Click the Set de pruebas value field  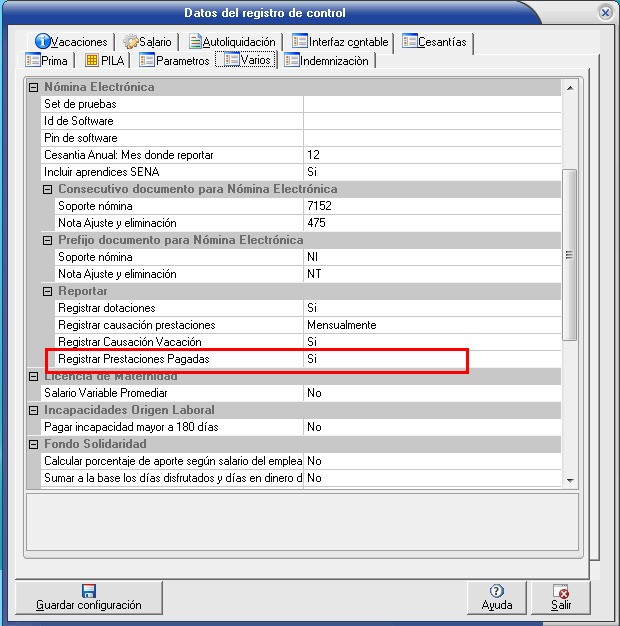(432, 104)
